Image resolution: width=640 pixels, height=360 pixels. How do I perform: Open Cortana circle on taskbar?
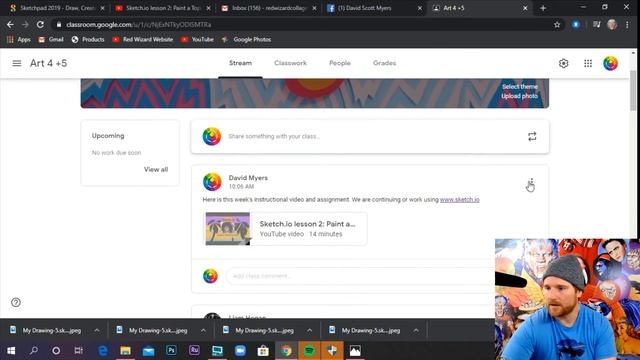point(56,351)
